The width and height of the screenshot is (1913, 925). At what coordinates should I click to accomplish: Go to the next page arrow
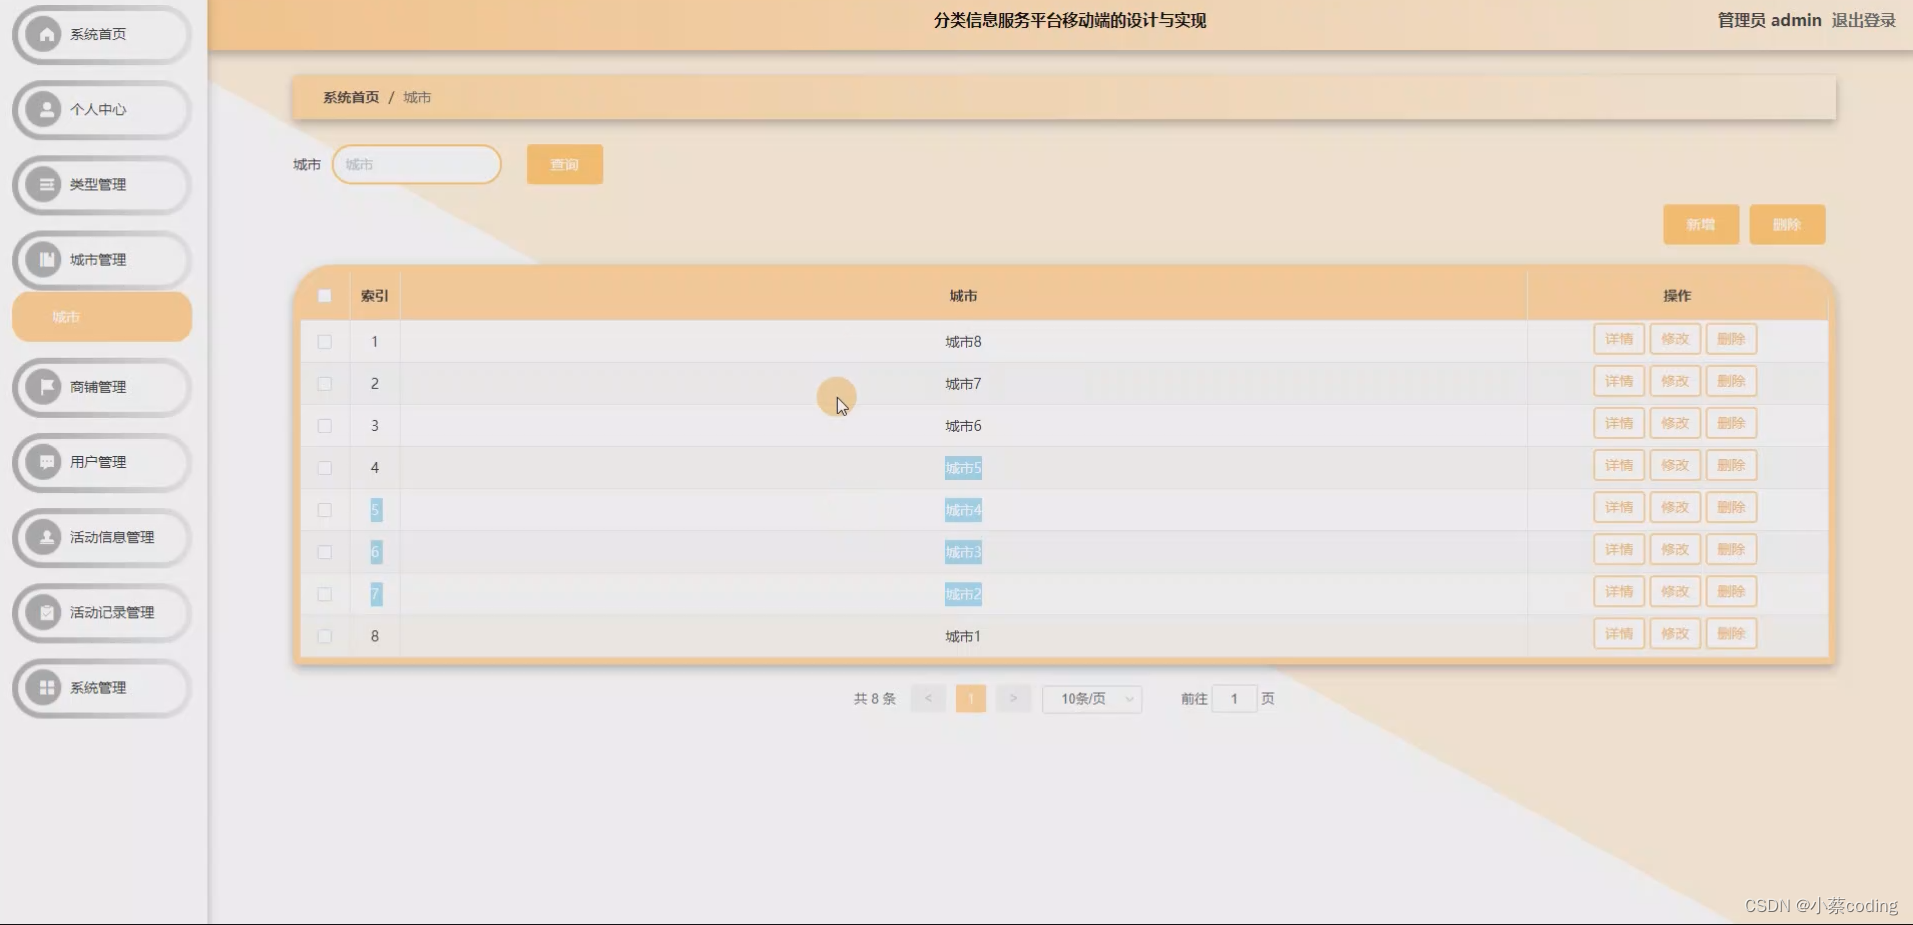[1013, 698]
